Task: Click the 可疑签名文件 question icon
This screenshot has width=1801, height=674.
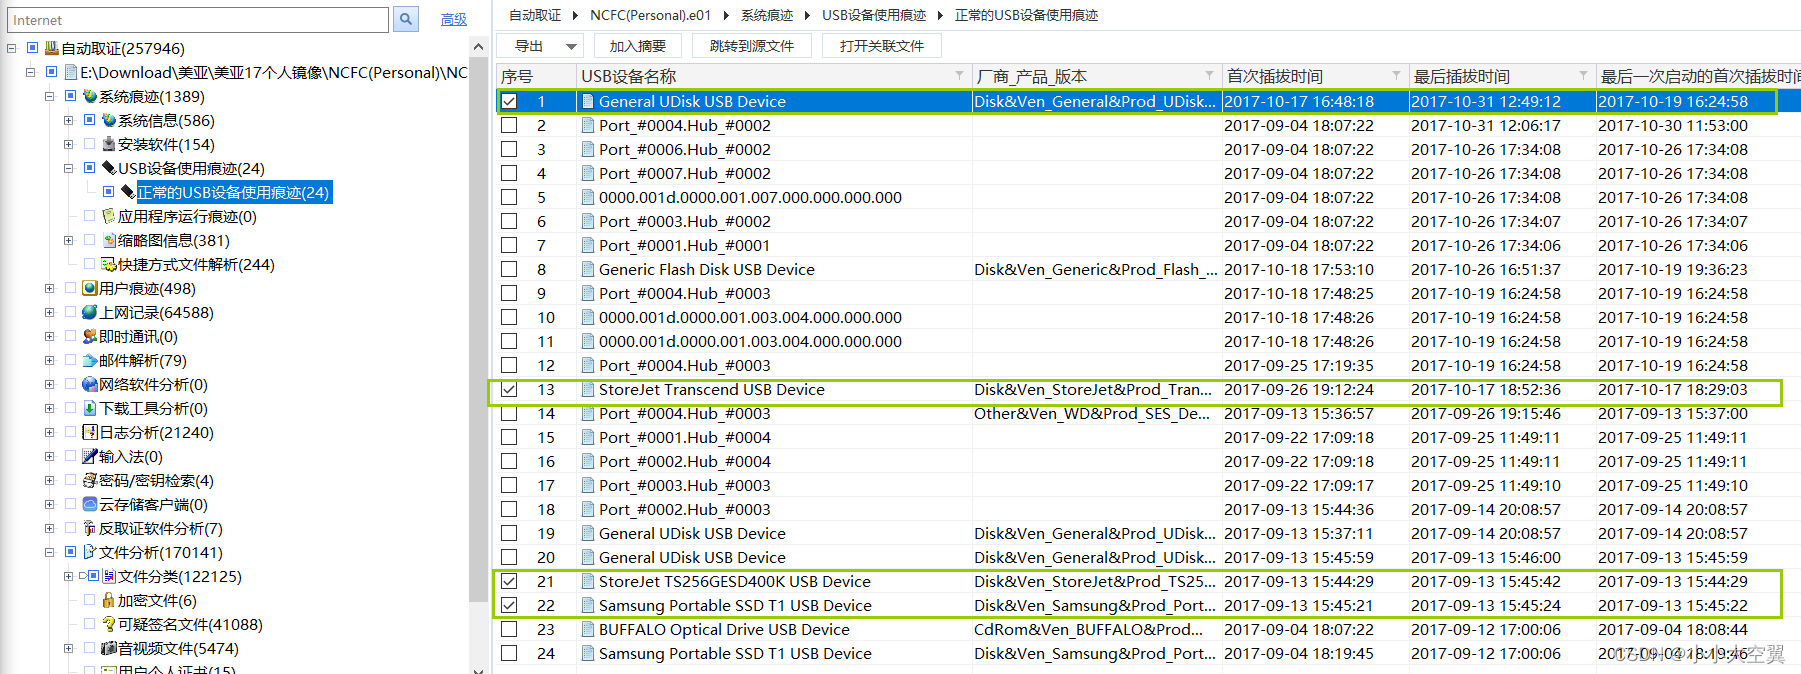Action: (x=109, y=624)
